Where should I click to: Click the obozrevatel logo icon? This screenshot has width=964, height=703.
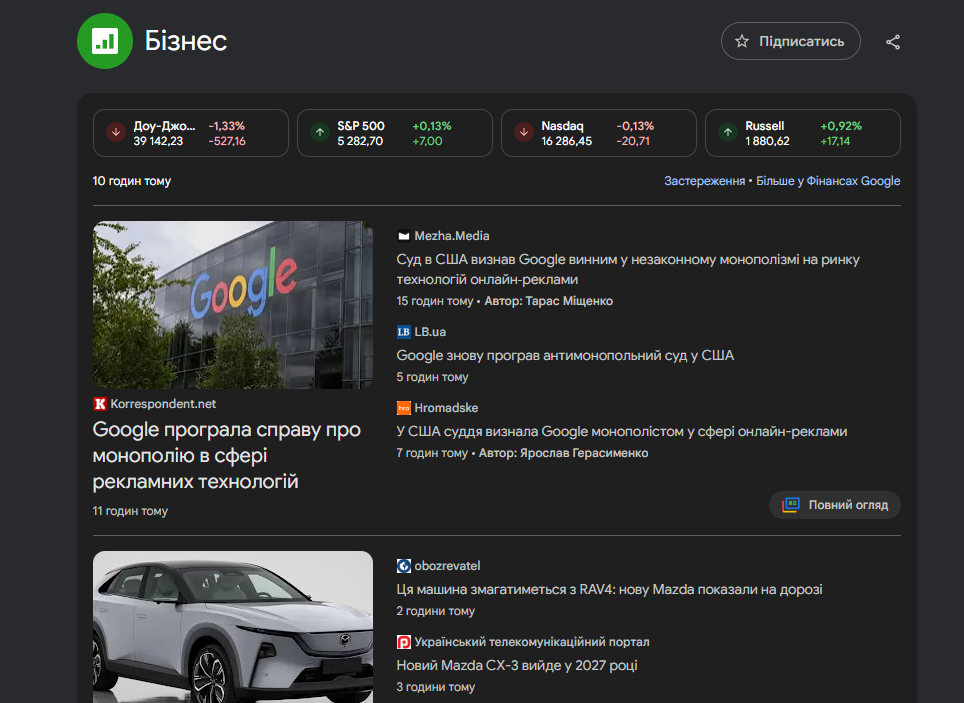tap(403, 566)
